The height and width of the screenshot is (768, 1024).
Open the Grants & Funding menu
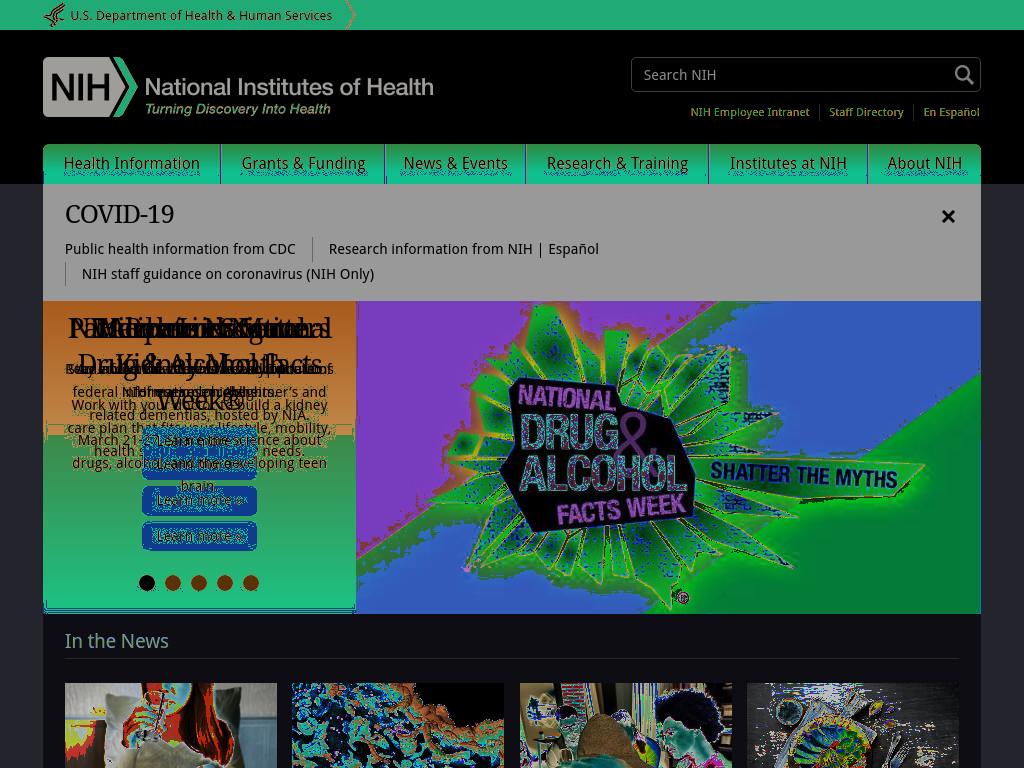point(304,163)
